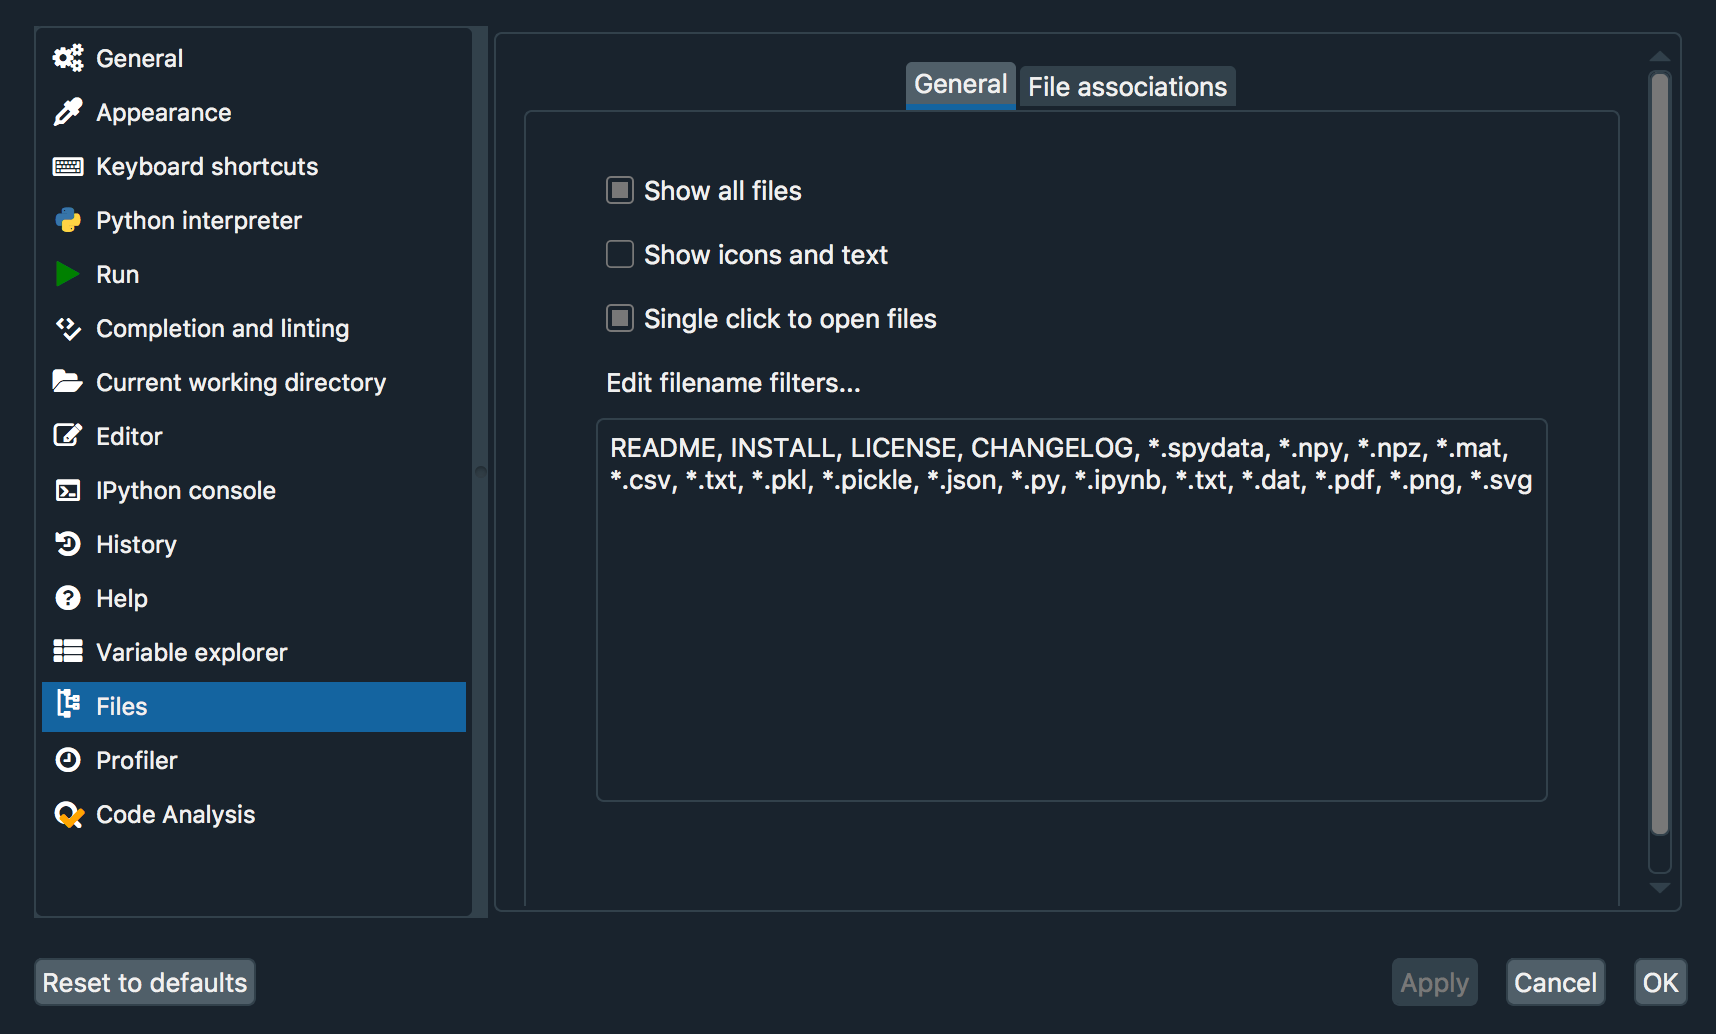Click the Python interpreter logo icon
Viewport: 1716px width, 1034px height.
67,220
